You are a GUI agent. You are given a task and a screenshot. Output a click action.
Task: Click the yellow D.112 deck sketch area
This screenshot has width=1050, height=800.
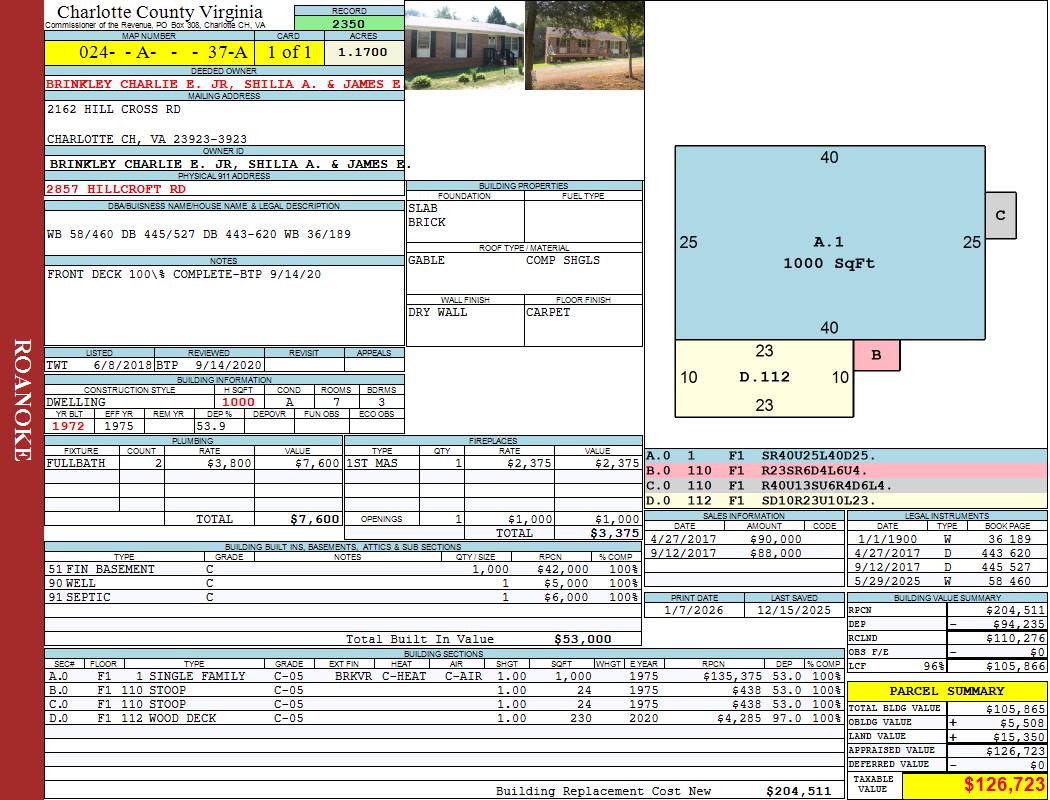pos(764,378)
